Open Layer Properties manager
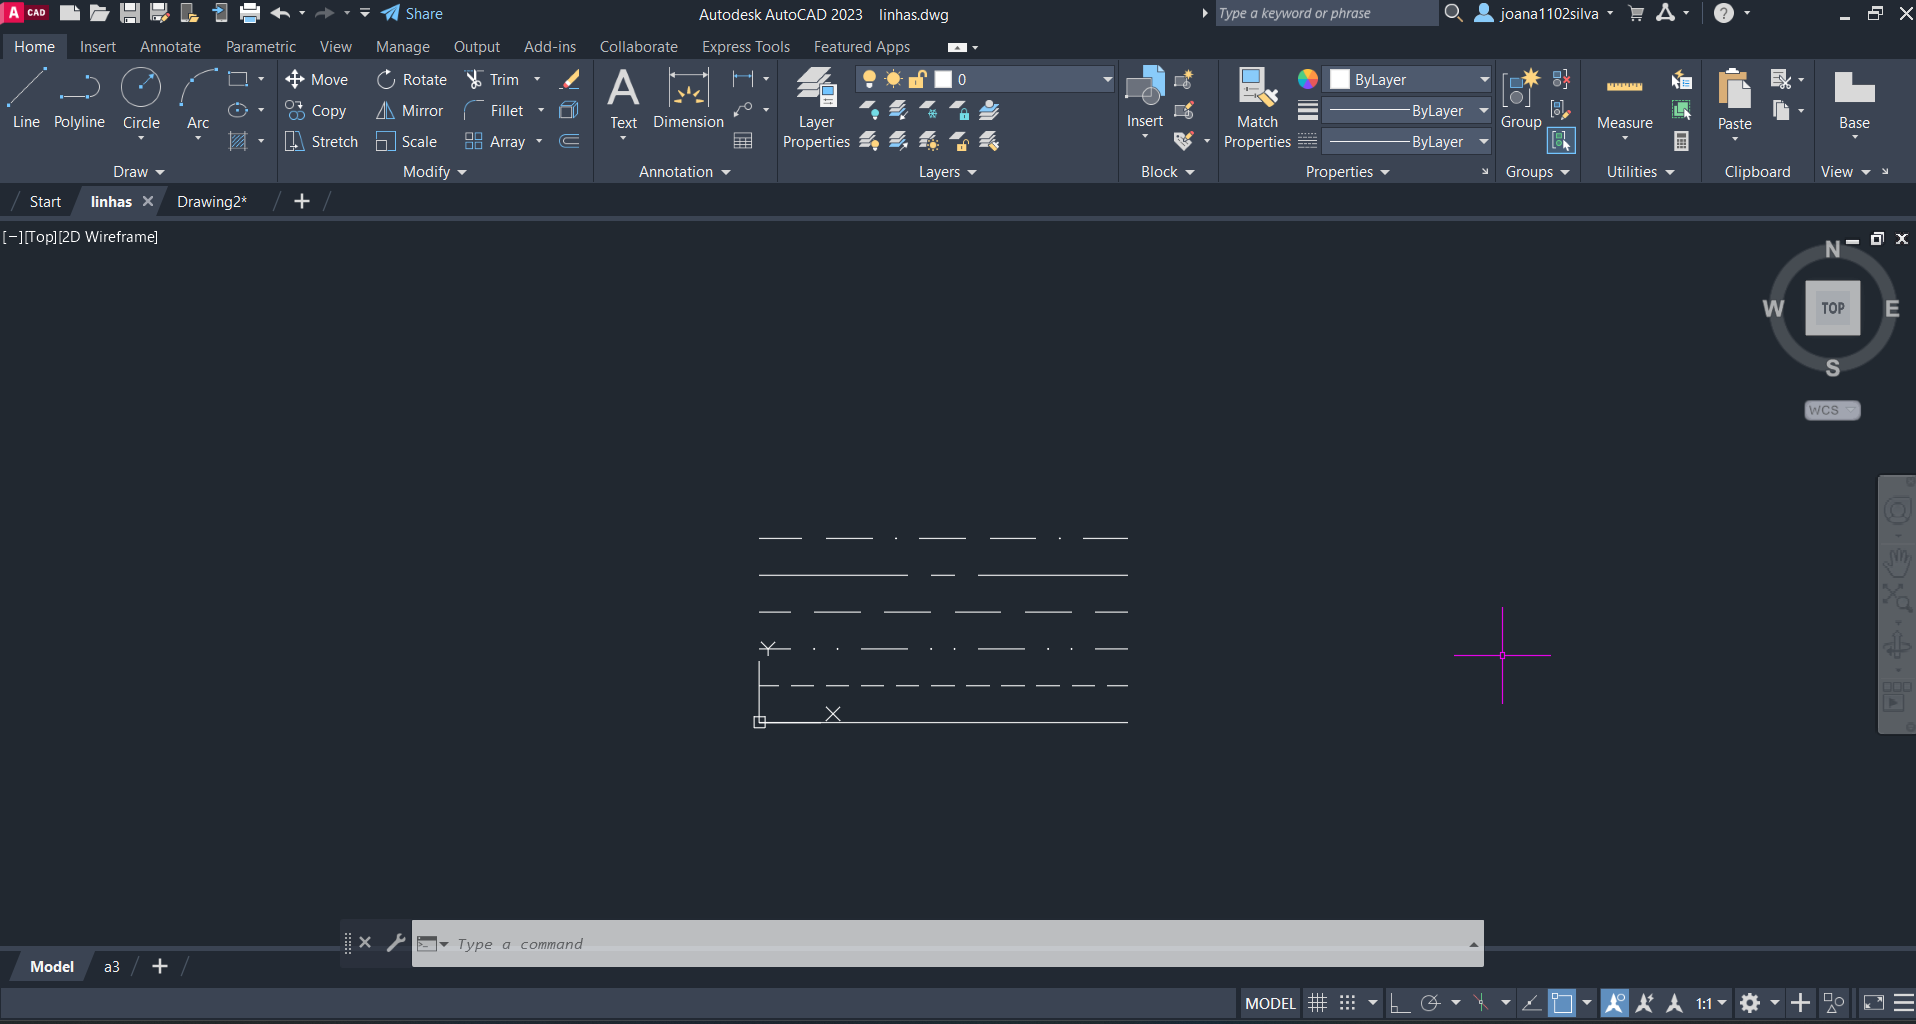The width and height of the screenshot is (1916, 1024). coord(816,107)
